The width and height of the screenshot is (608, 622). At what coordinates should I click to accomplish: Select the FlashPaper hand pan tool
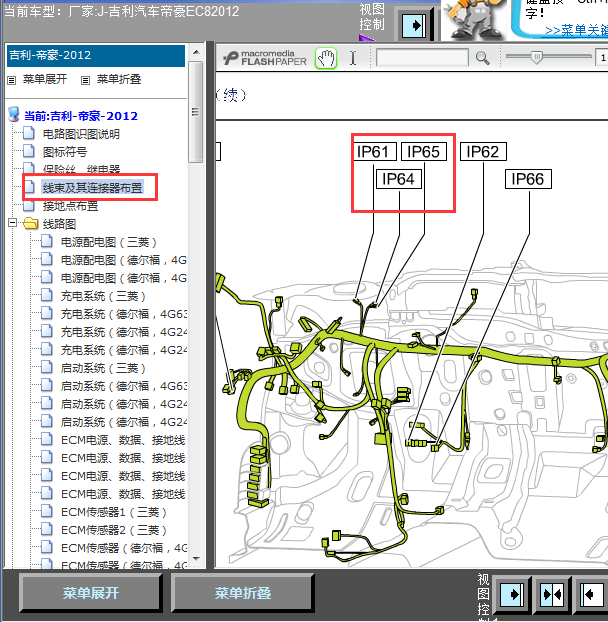326,58
